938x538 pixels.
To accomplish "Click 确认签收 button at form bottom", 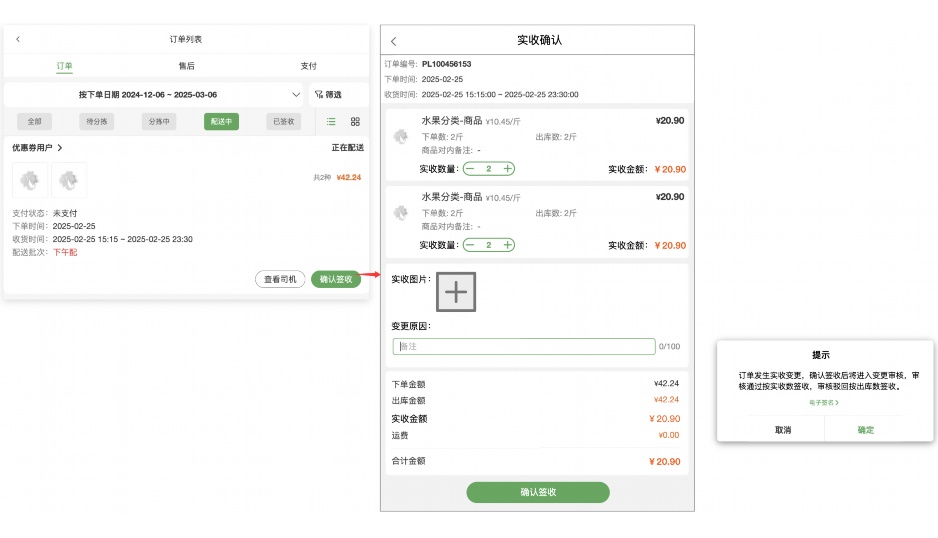I will 538,492.
